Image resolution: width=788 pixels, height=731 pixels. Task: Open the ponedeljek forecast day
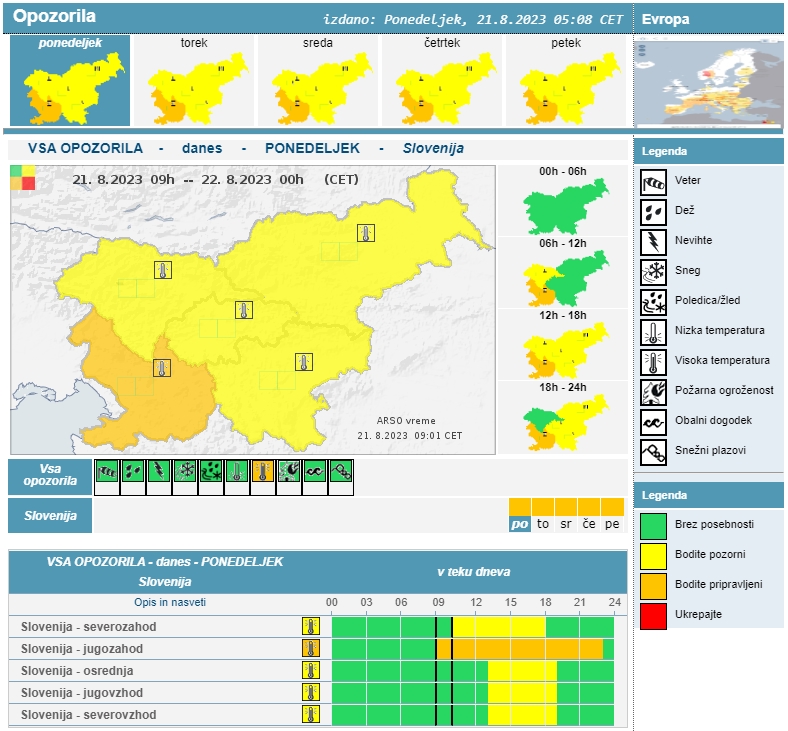70,80
